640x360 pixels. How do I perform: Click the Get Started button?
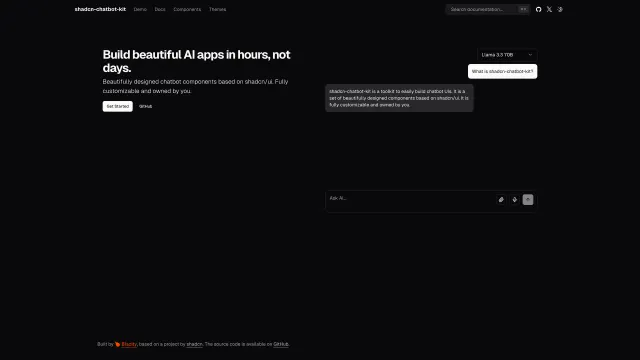point(118,106)
